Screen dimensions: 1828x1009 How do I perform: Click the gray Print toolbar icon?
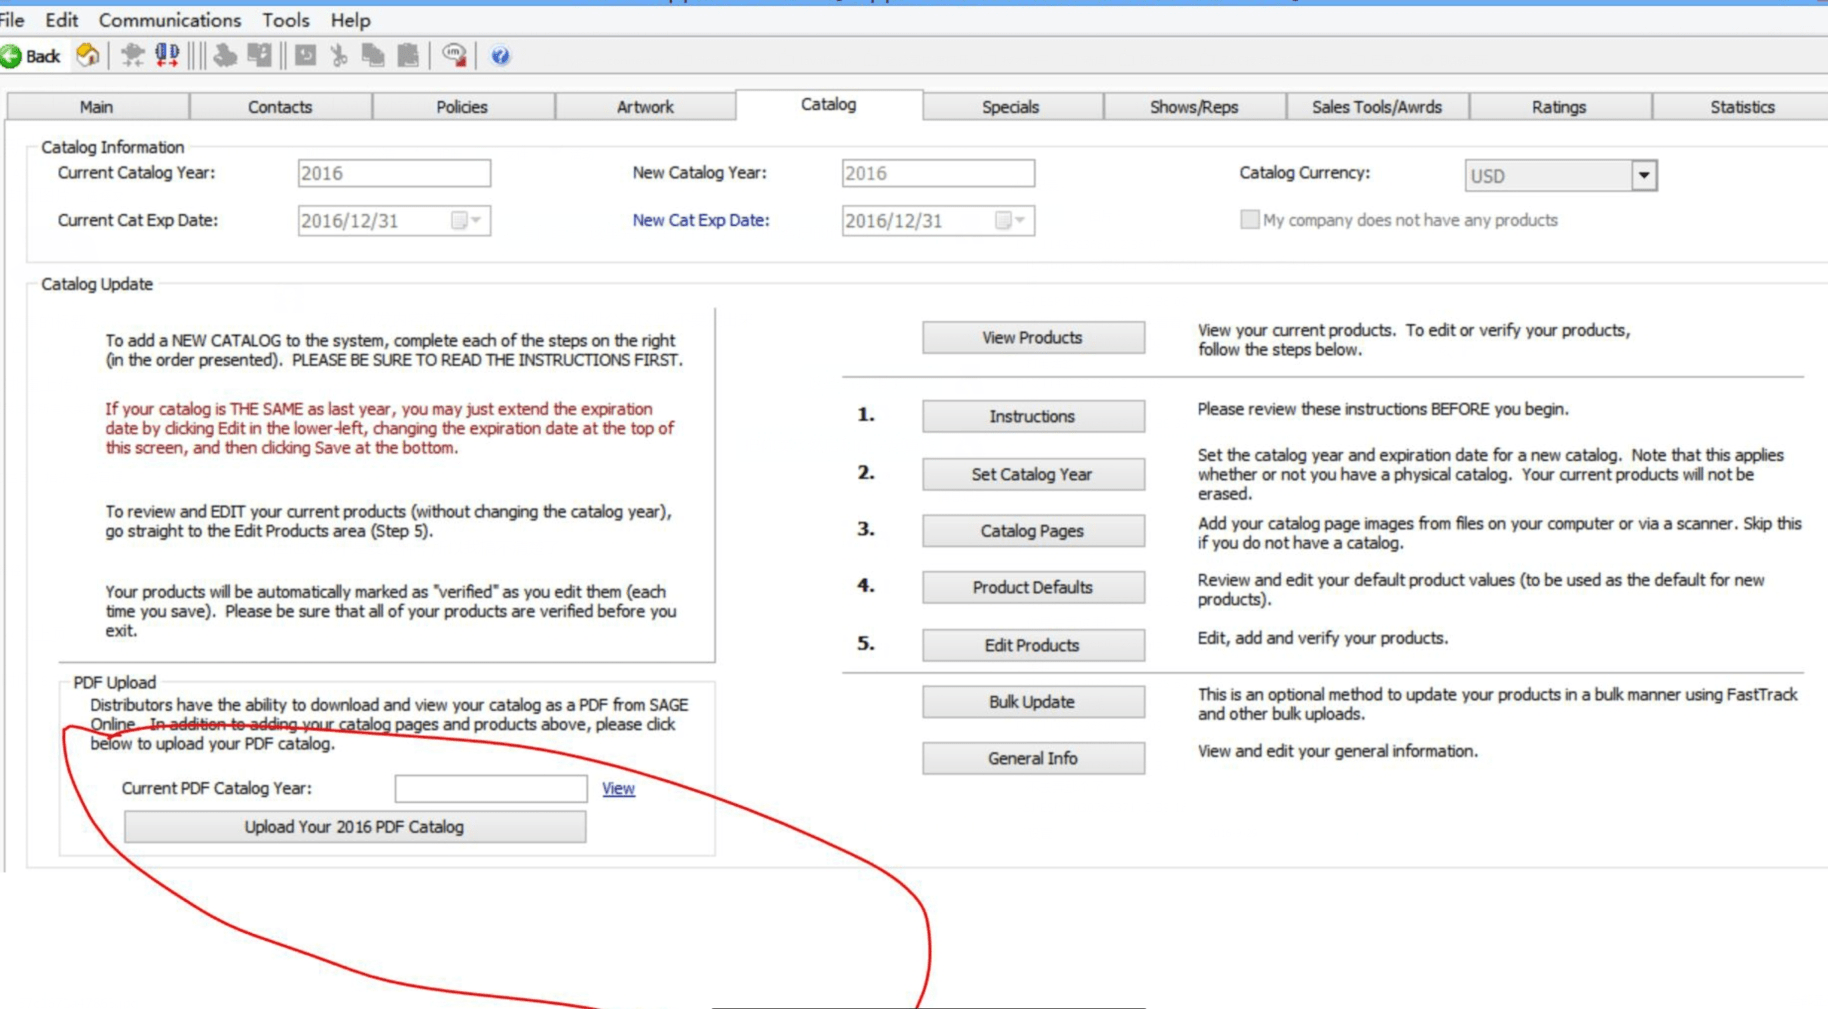click(225, 55)
